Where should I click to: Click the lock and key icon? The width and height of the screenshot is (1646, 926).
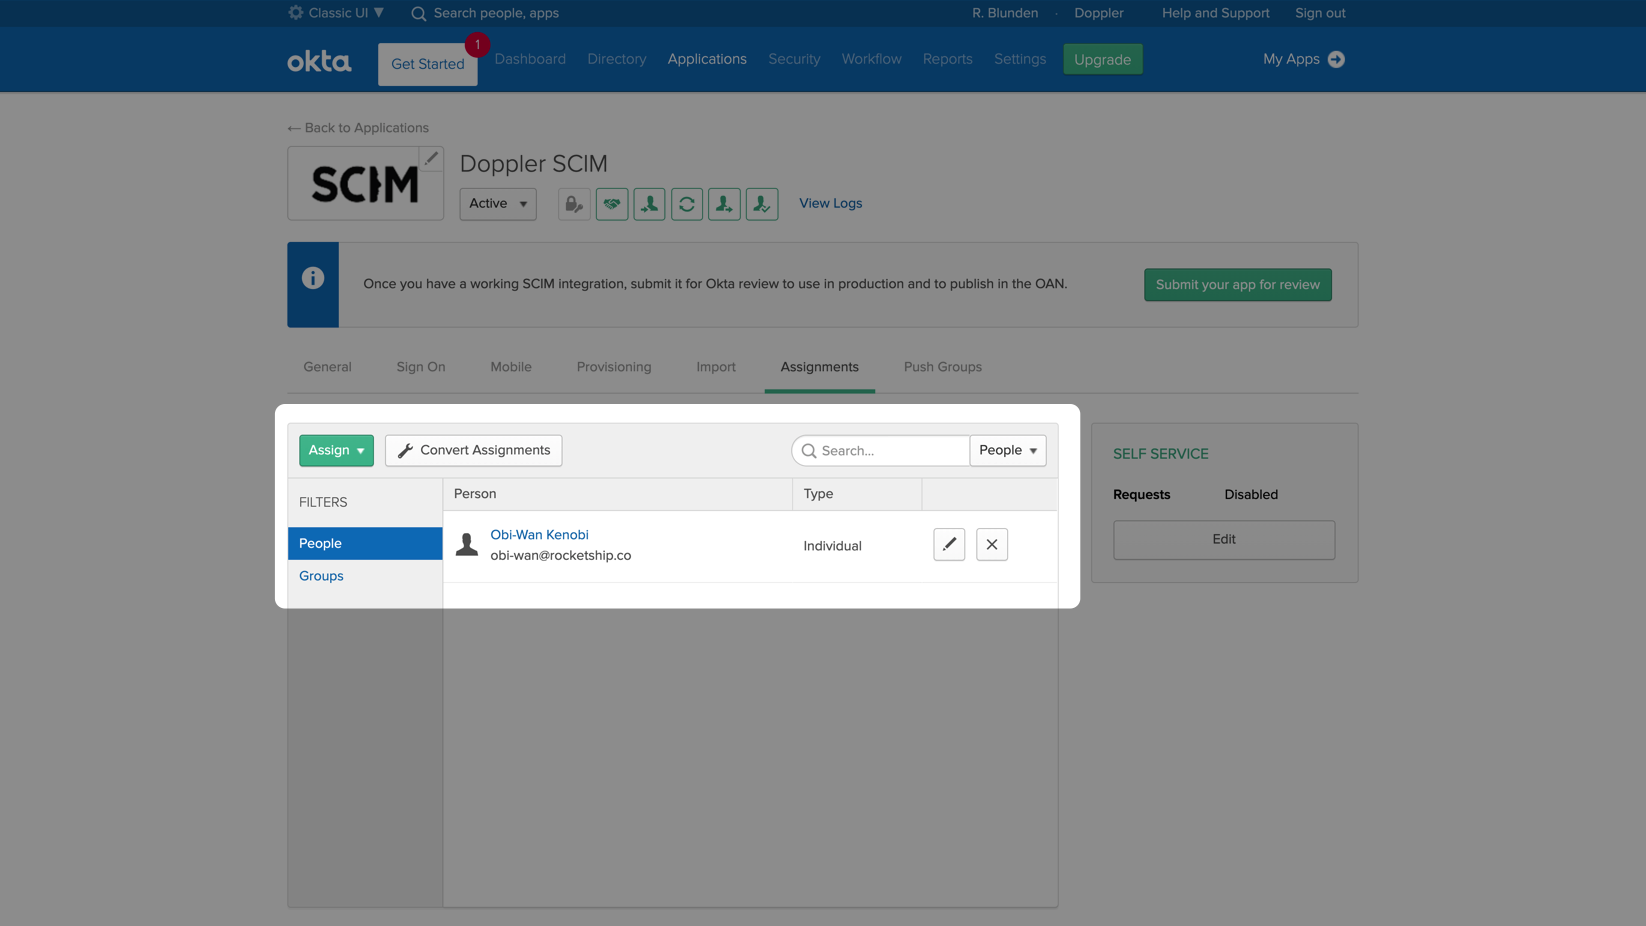tap(574, 204)
